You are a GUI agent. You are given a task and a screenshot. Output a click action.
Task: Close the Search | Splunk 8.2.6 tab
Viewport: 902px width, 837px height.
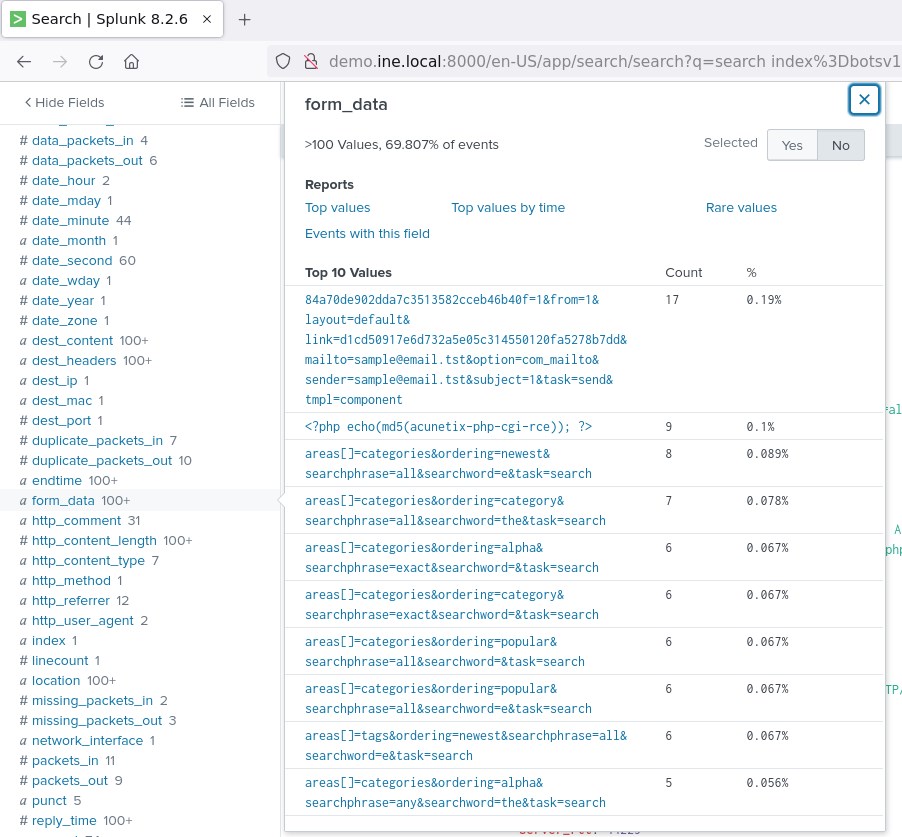pyautogui.click(x=207, y=19)
